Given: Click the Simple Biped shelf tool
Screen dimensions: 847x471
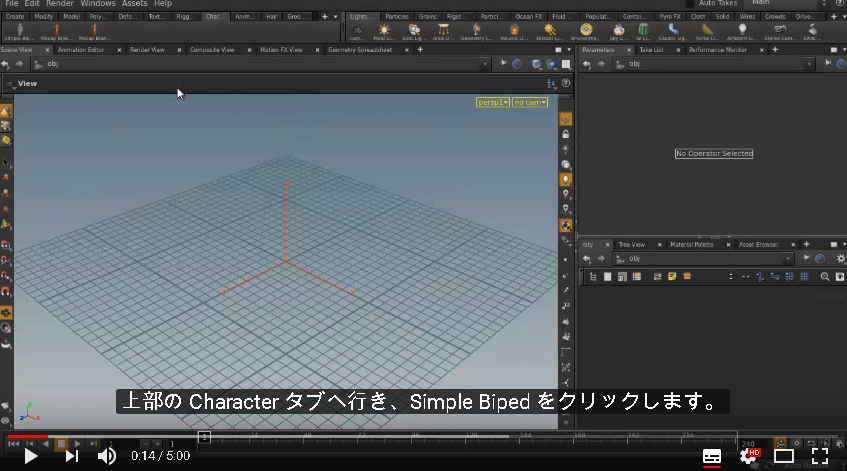Looking at the screenshot, I should [20, 32].
